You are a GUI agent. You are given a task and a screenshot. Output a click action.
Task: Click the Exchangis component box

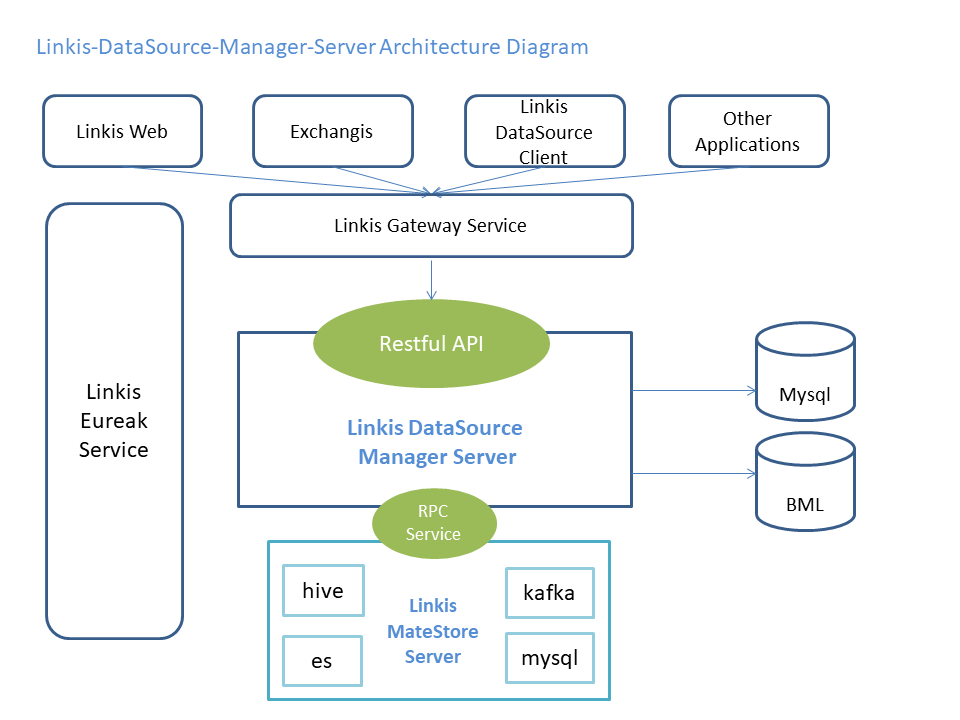[333, 131]
